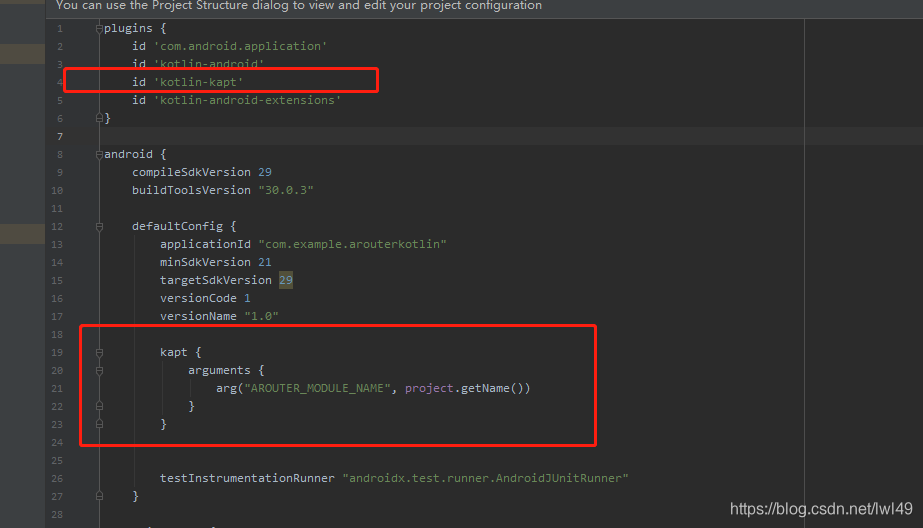Click Project Structure notification banner text
This screenshot has width=923, height=528.
[x=299, y=6]
